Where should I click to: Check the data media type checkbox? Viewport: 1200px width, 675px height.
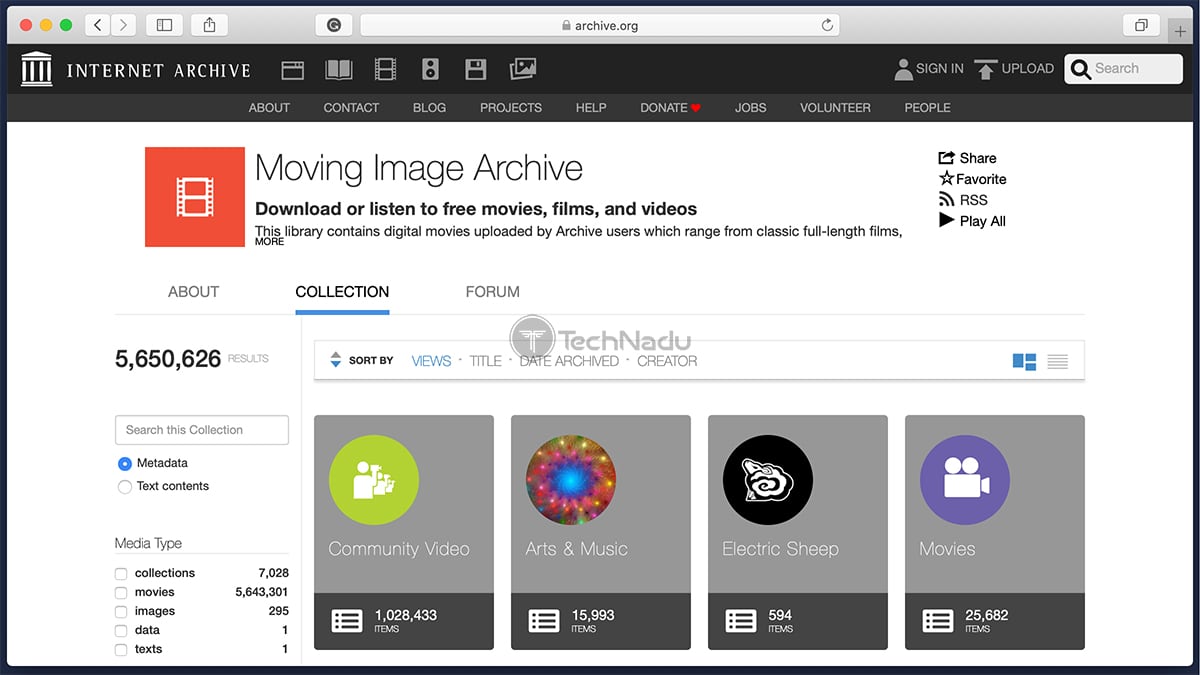tap(121, 631)
